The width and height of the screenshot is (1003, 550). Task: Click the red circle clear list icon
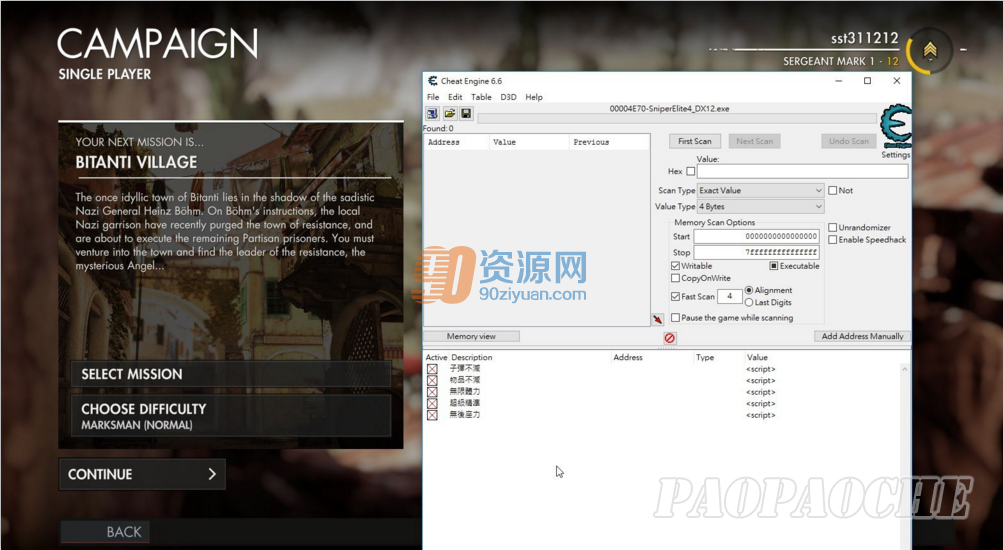(670, 338)
